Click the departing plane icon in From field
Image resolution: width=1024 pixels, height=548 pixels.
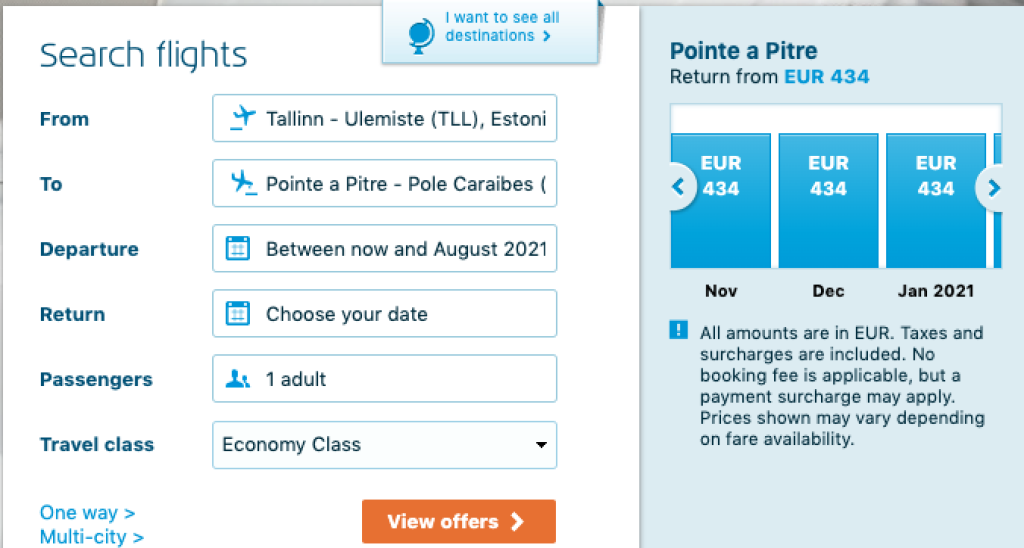coord(241,119)
